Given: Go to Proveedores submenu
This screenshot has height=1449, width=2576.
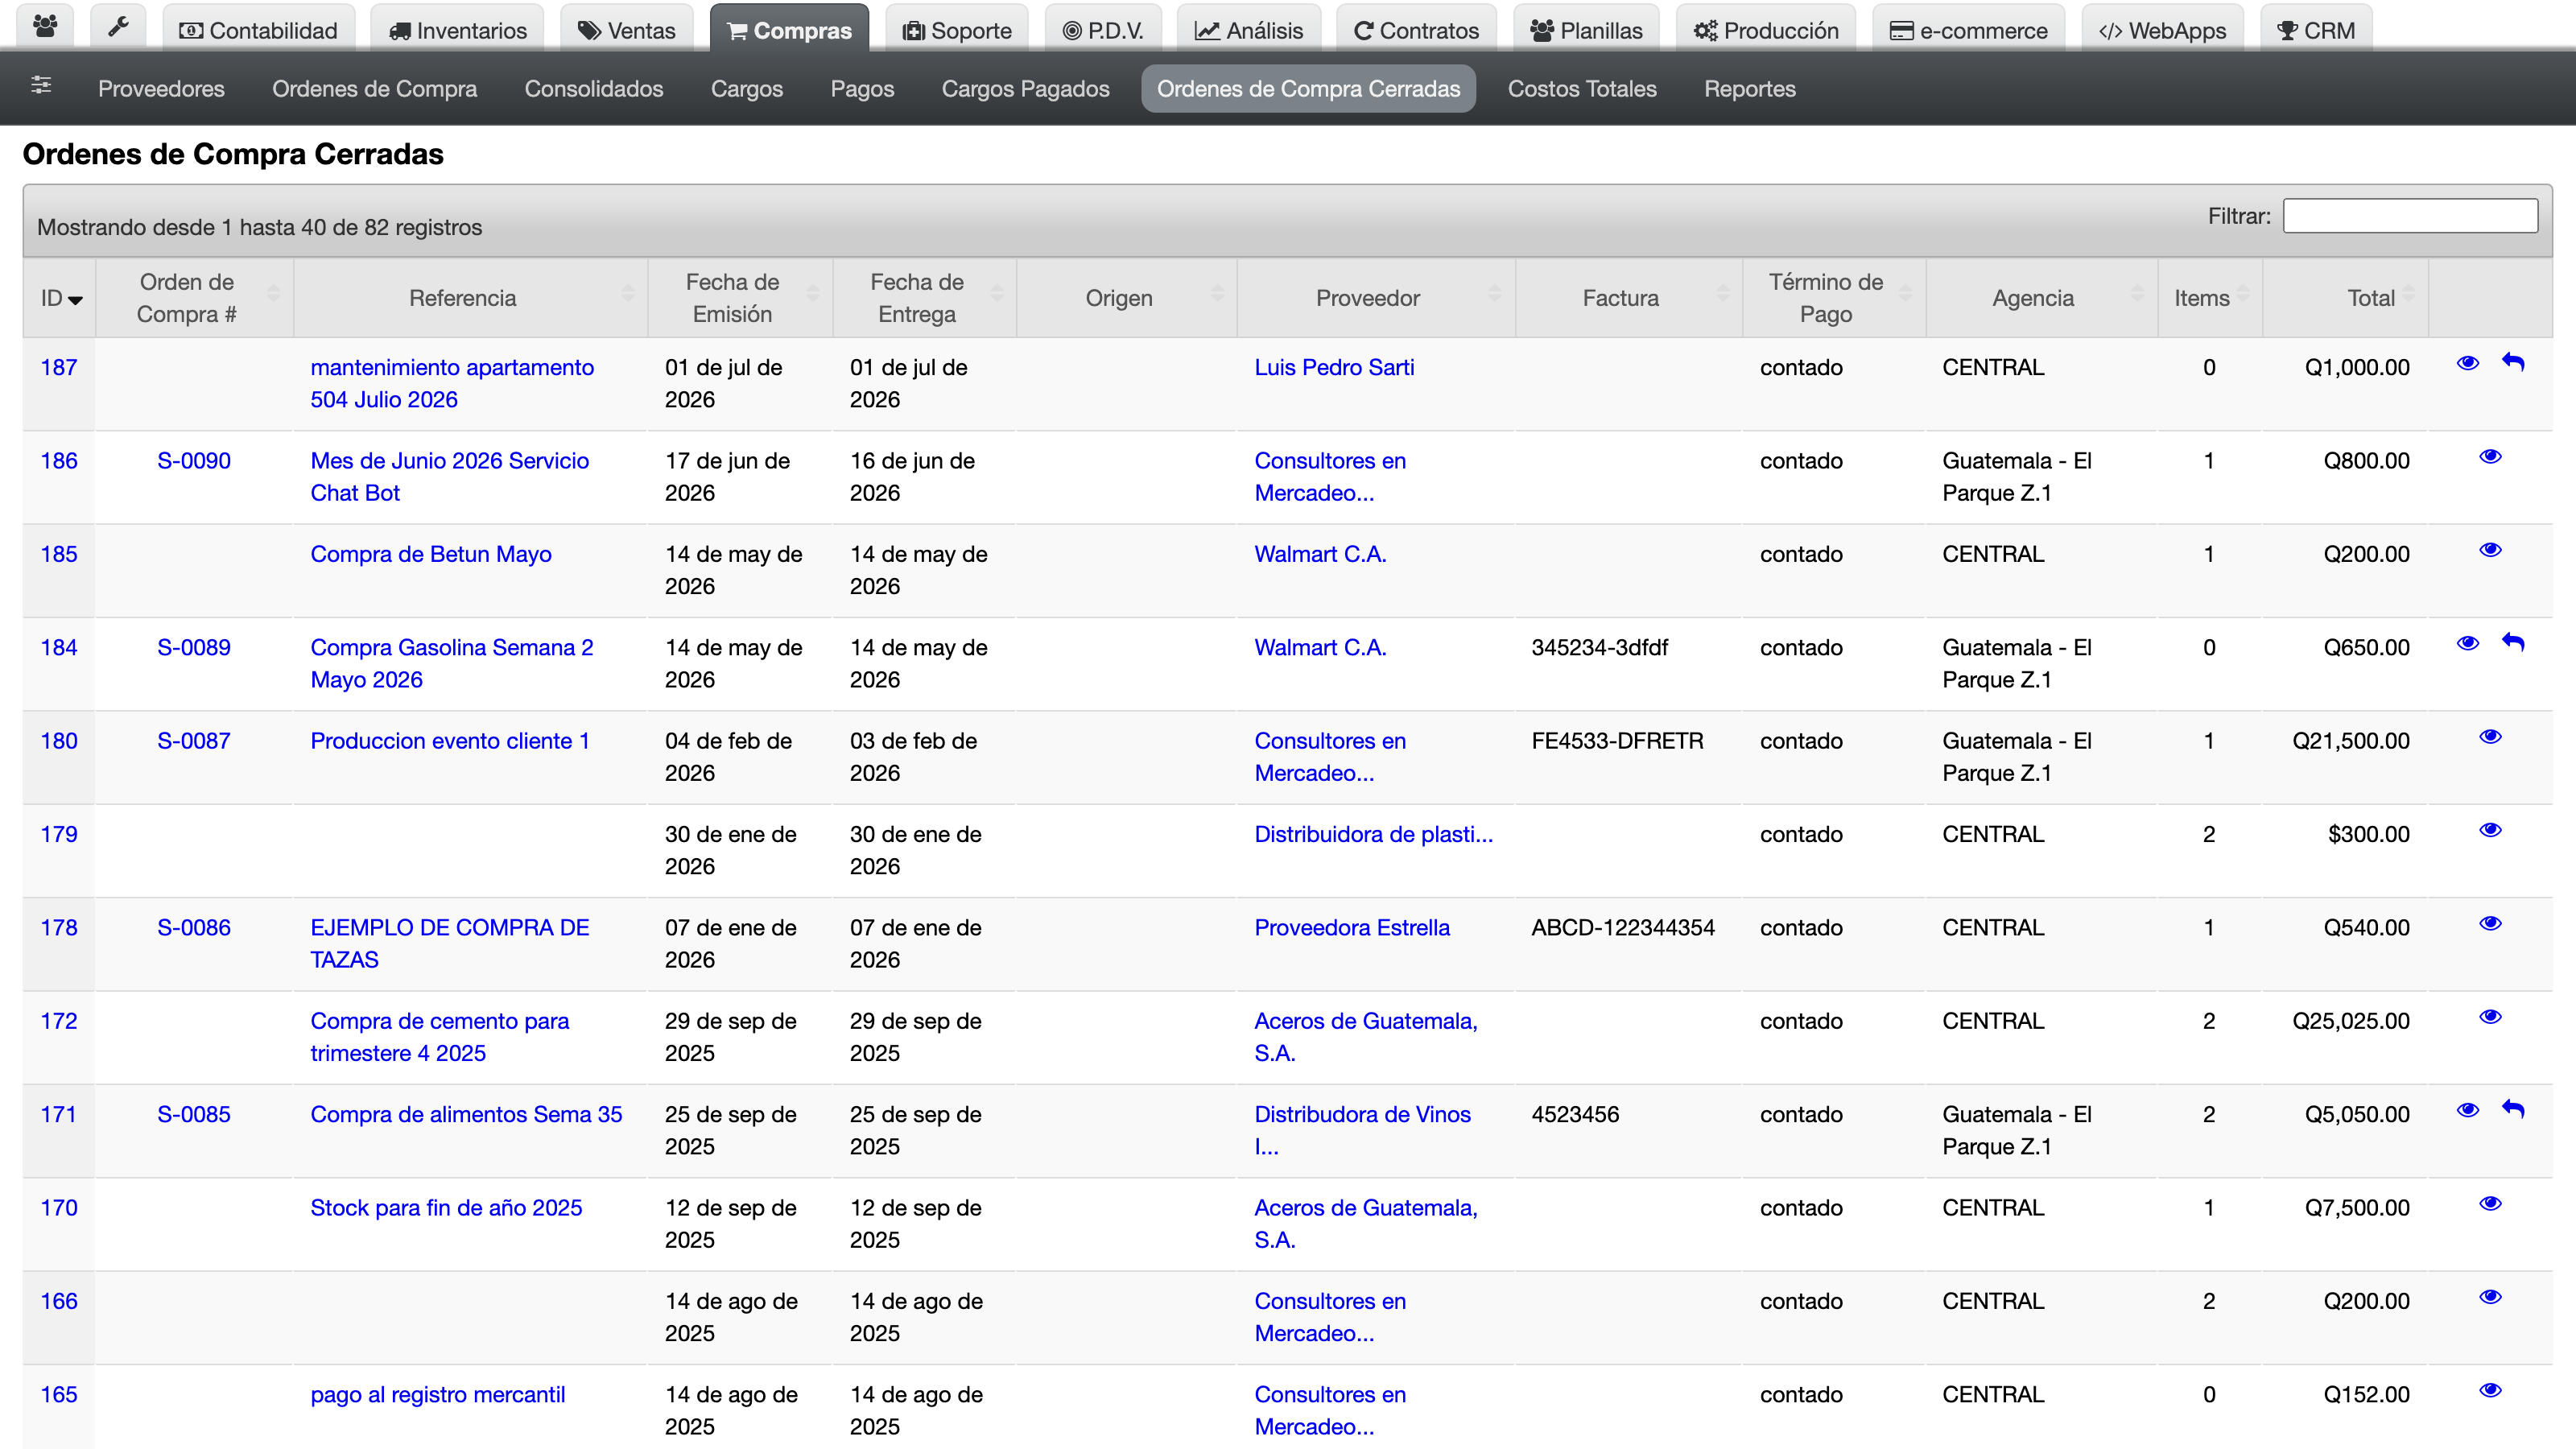Looking at the screenshot, I should point(161,88).
